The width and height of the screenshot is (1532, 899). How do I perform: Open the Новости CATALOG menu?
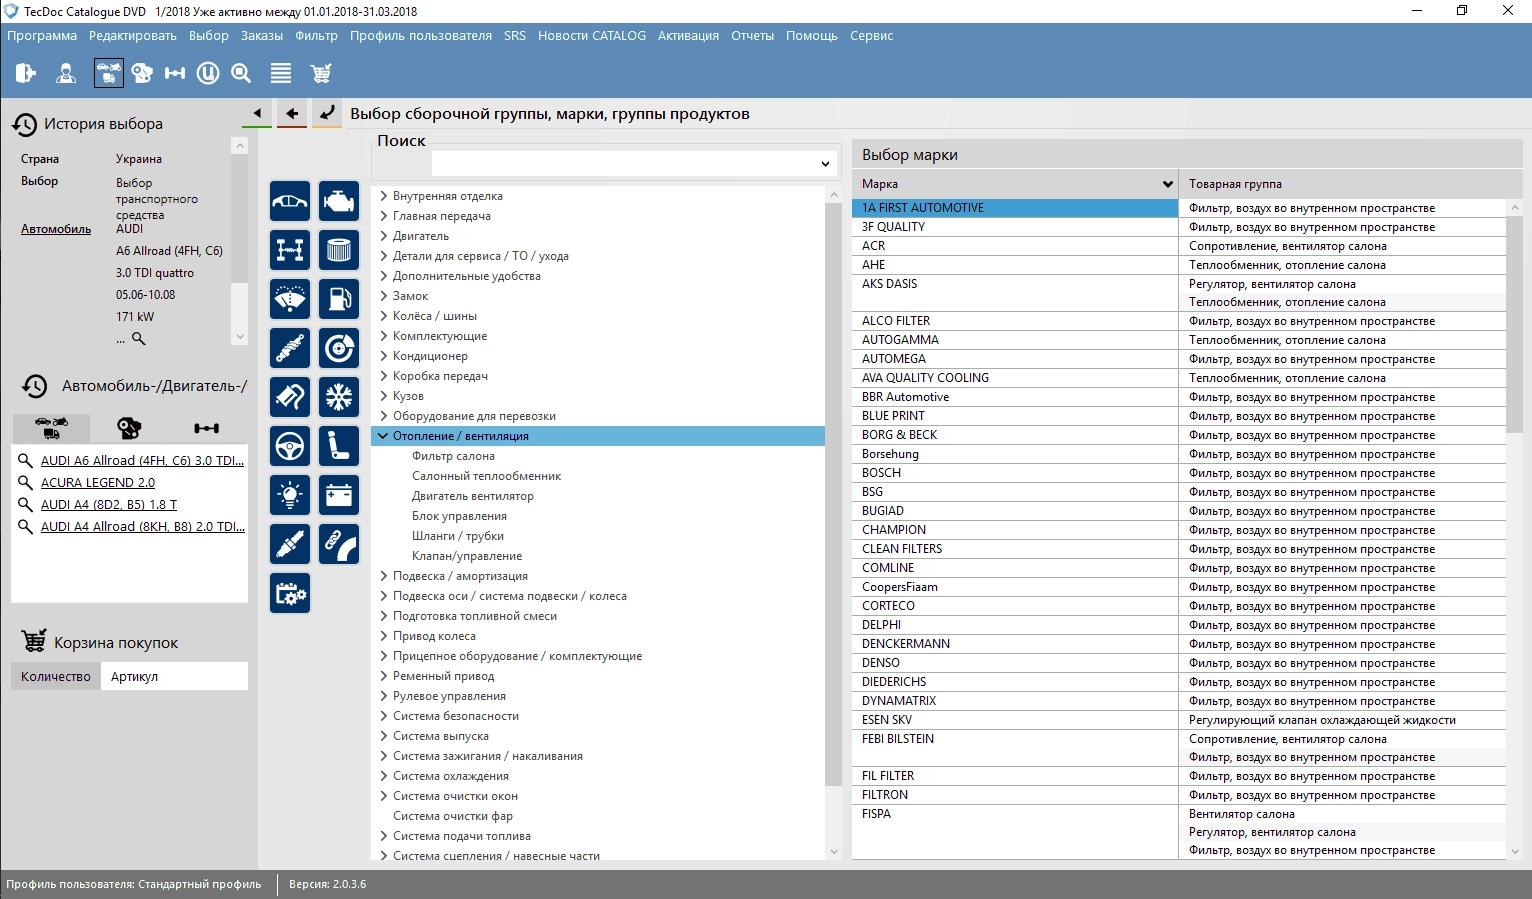(592, 36)
